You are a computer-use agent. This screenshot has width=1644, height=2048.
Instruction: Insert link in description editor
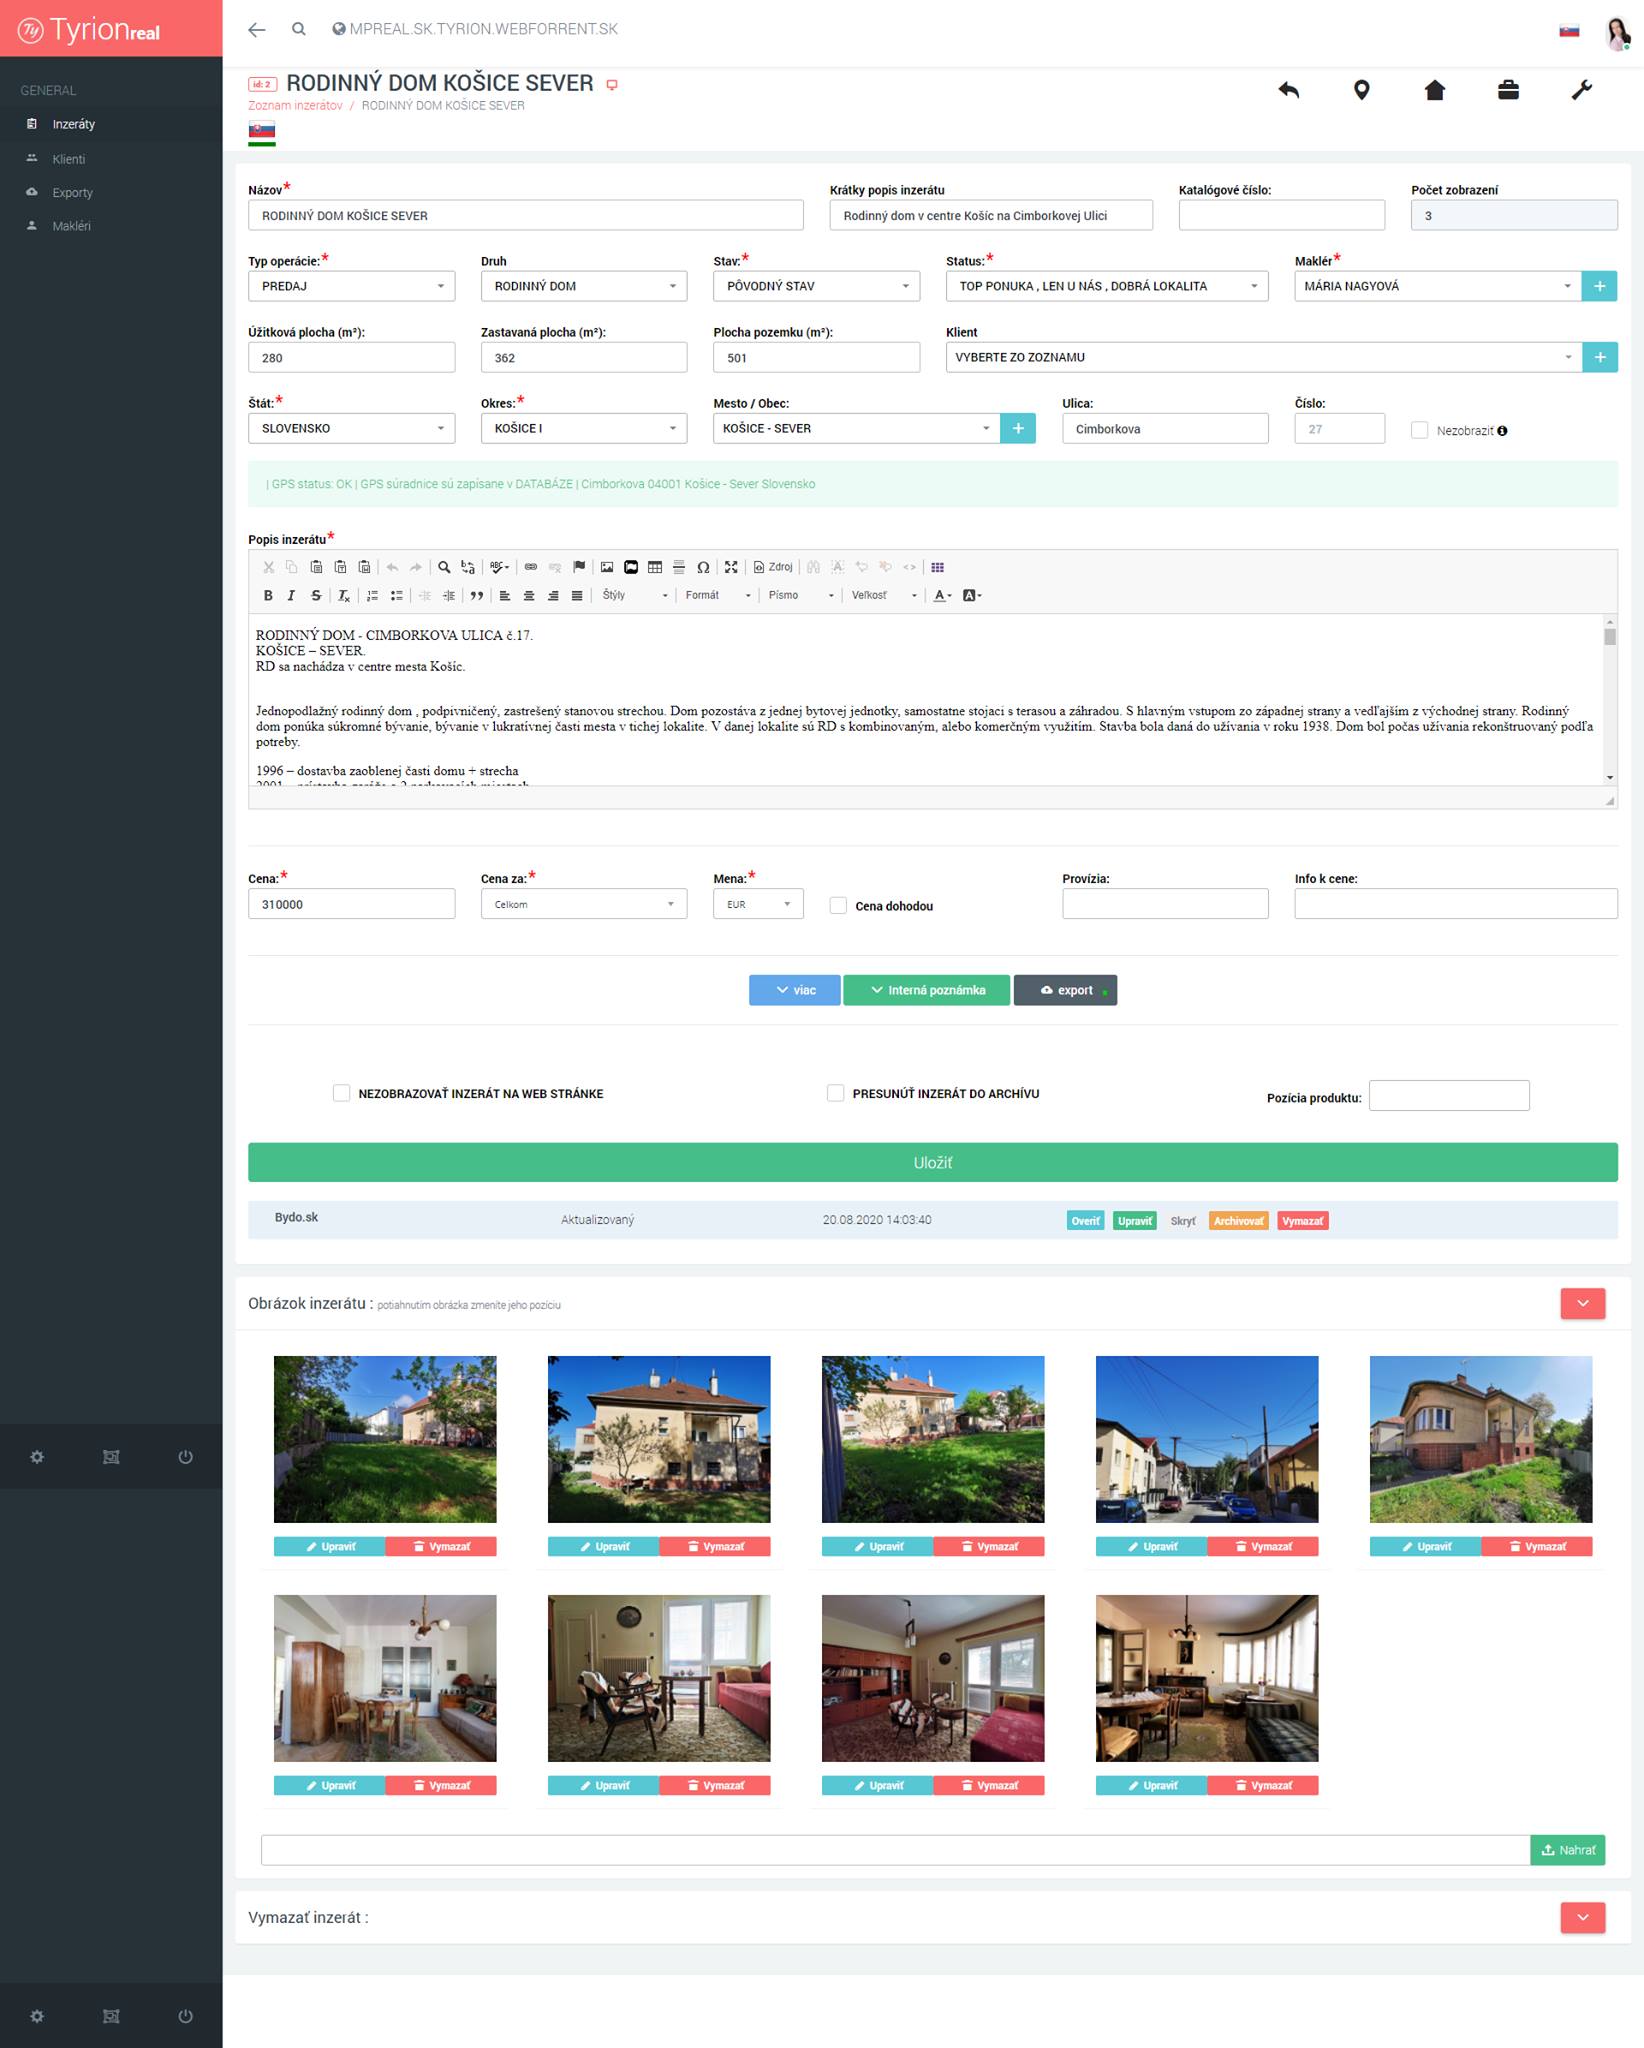tap(531, 567)
